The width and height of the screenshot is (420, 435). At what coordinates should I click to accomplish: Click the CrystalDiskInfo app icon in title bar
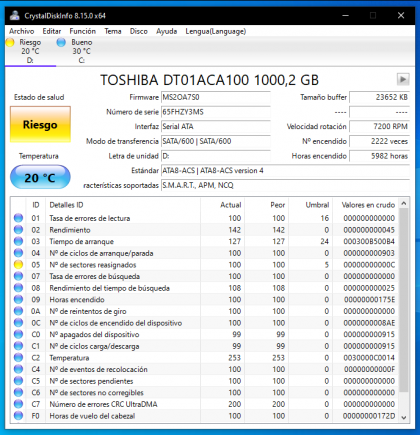tap(15, 15)
